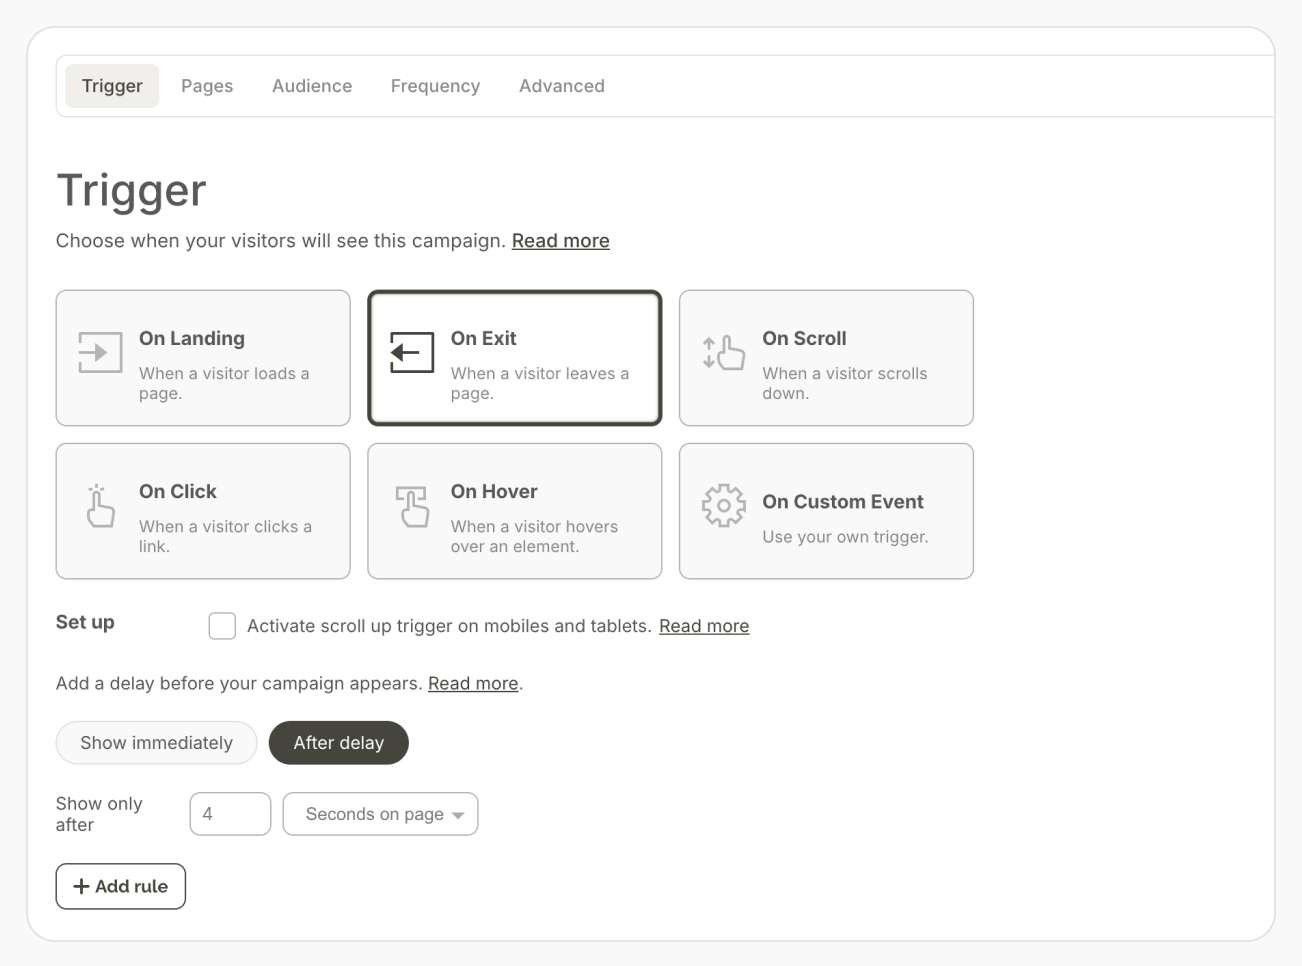The width and height of the screenshot is (1302, 966).
Task: Choose the On Scroll hand icon
Action: 724,352
